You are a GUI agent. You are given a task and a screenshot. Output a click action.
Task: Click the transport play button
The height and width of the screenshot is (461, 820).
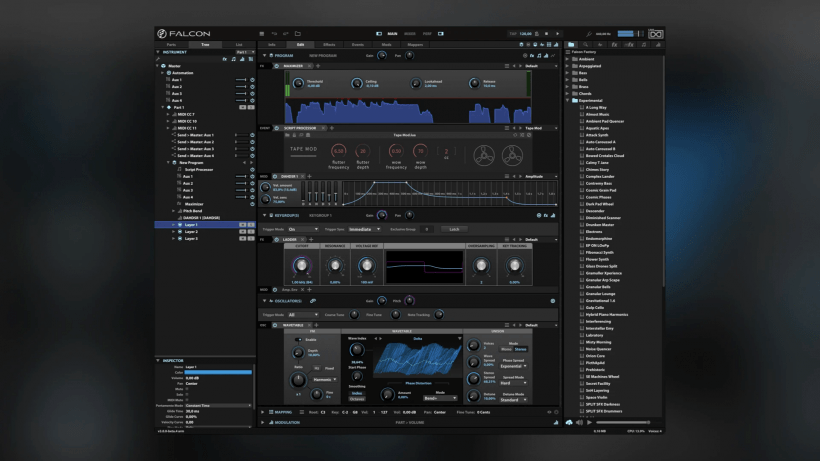(557, 33)
